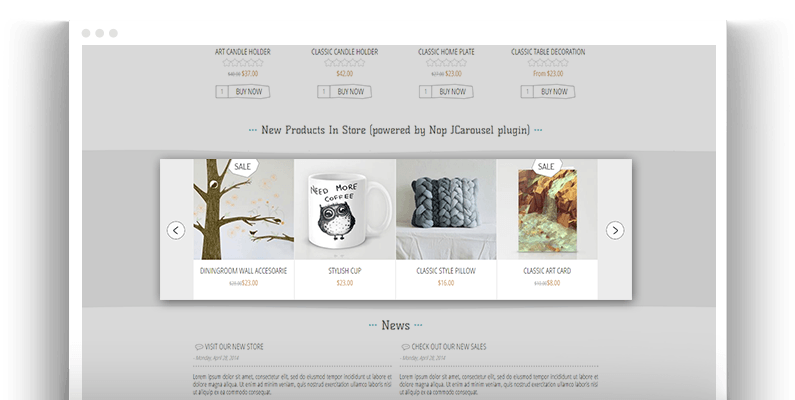Buy the Art Candle Holder now

249,92
